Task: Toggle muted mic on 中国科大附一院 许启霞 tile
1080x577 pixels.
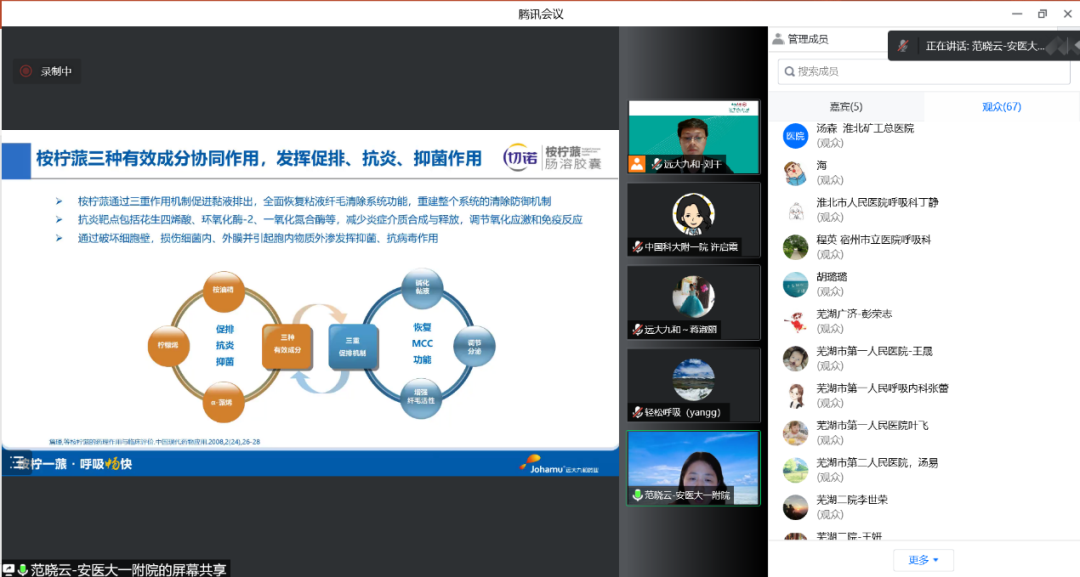Action: pos(636,247)
